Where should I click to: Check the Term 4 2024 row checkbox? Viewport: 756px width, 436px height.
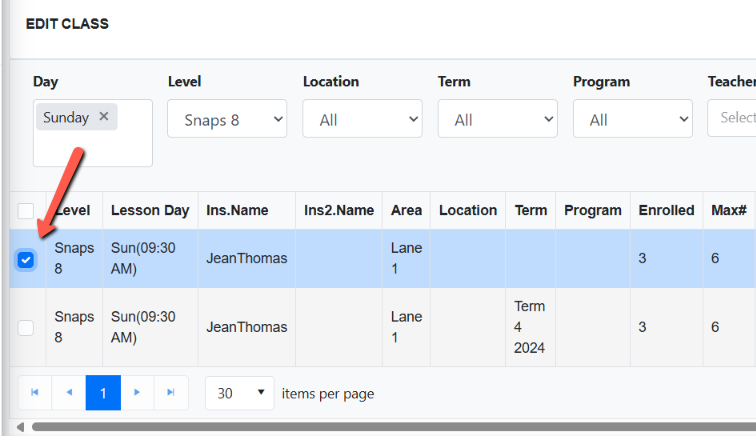pos(26,328)
